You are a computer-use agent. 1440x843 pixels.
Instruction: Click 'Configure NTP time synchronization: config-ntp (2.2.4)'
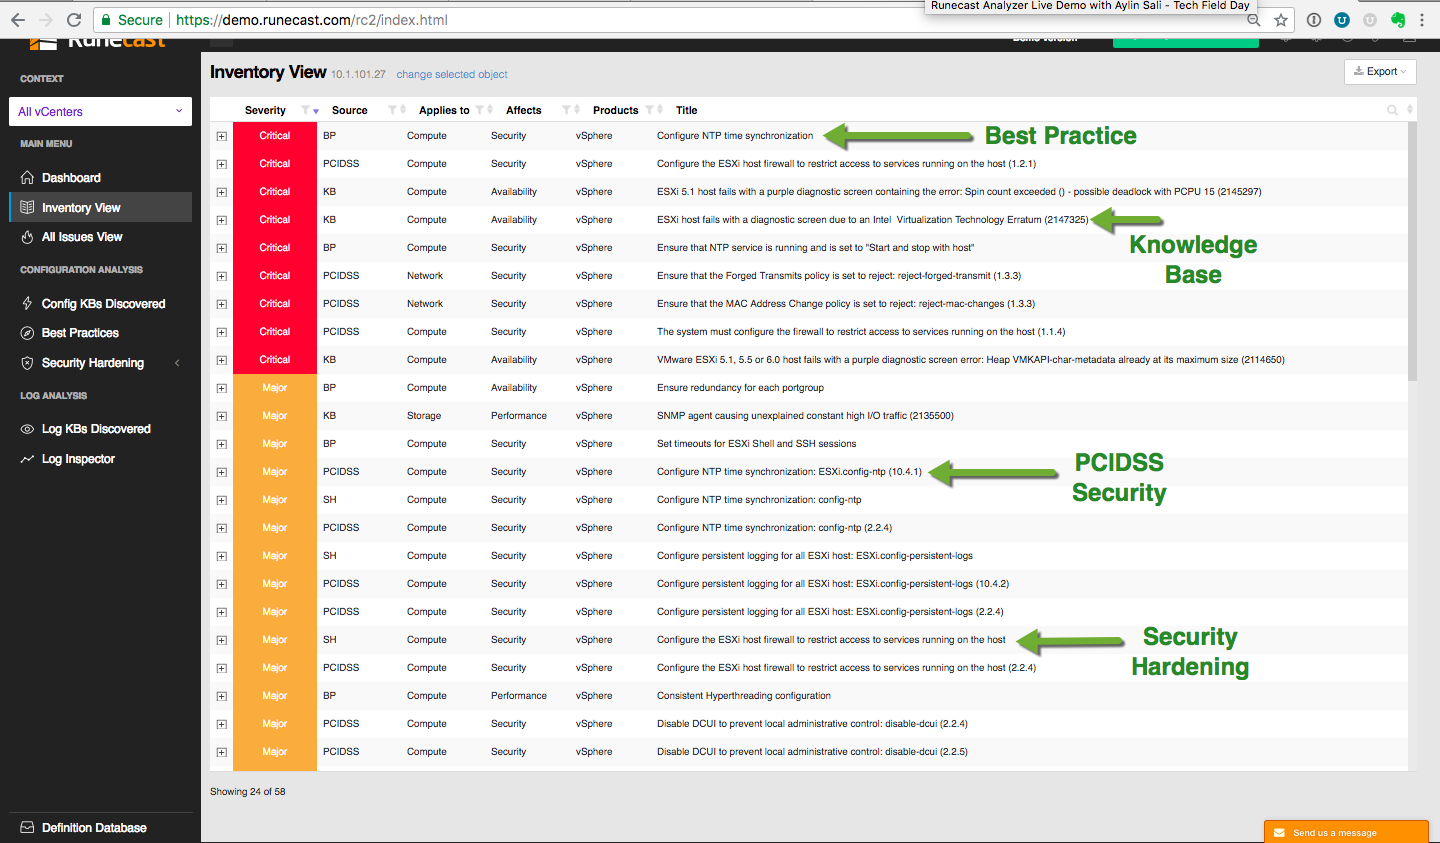point(774,528)
